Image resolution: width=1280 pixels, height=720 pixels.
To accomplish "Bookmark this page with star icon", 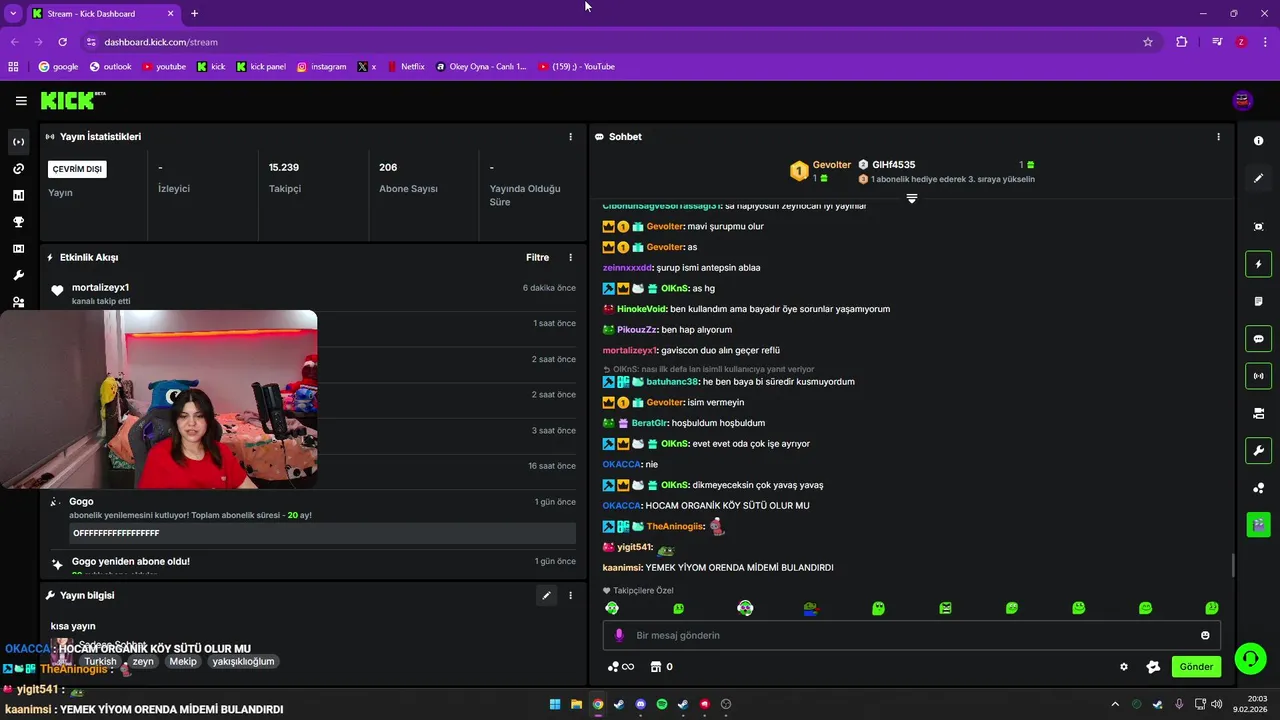I will [1148, 42].
